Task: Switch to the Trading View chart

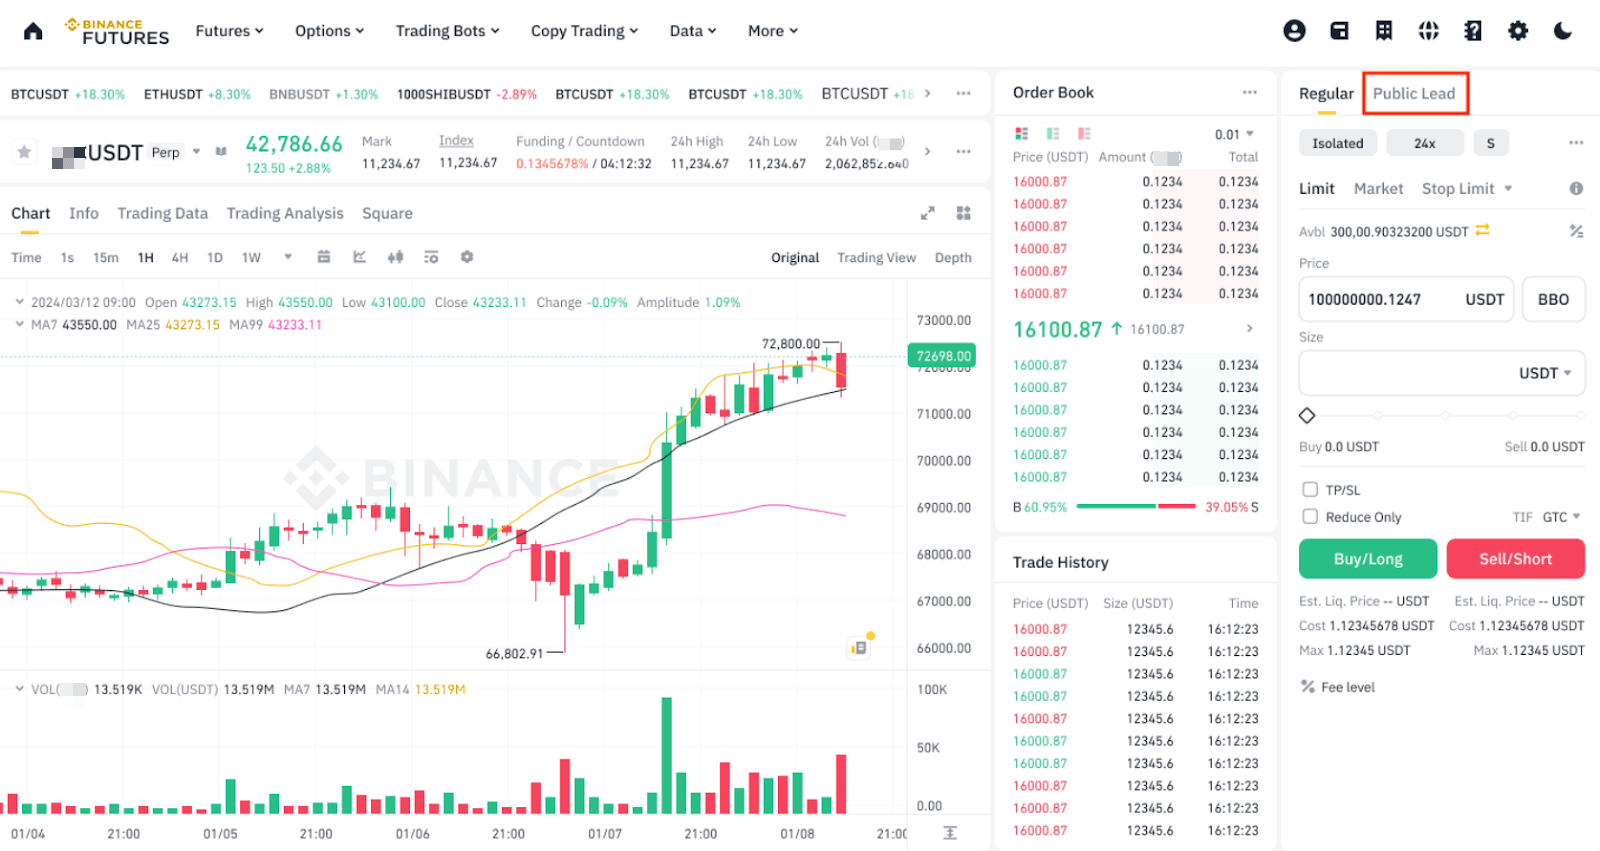Action: 876,257
